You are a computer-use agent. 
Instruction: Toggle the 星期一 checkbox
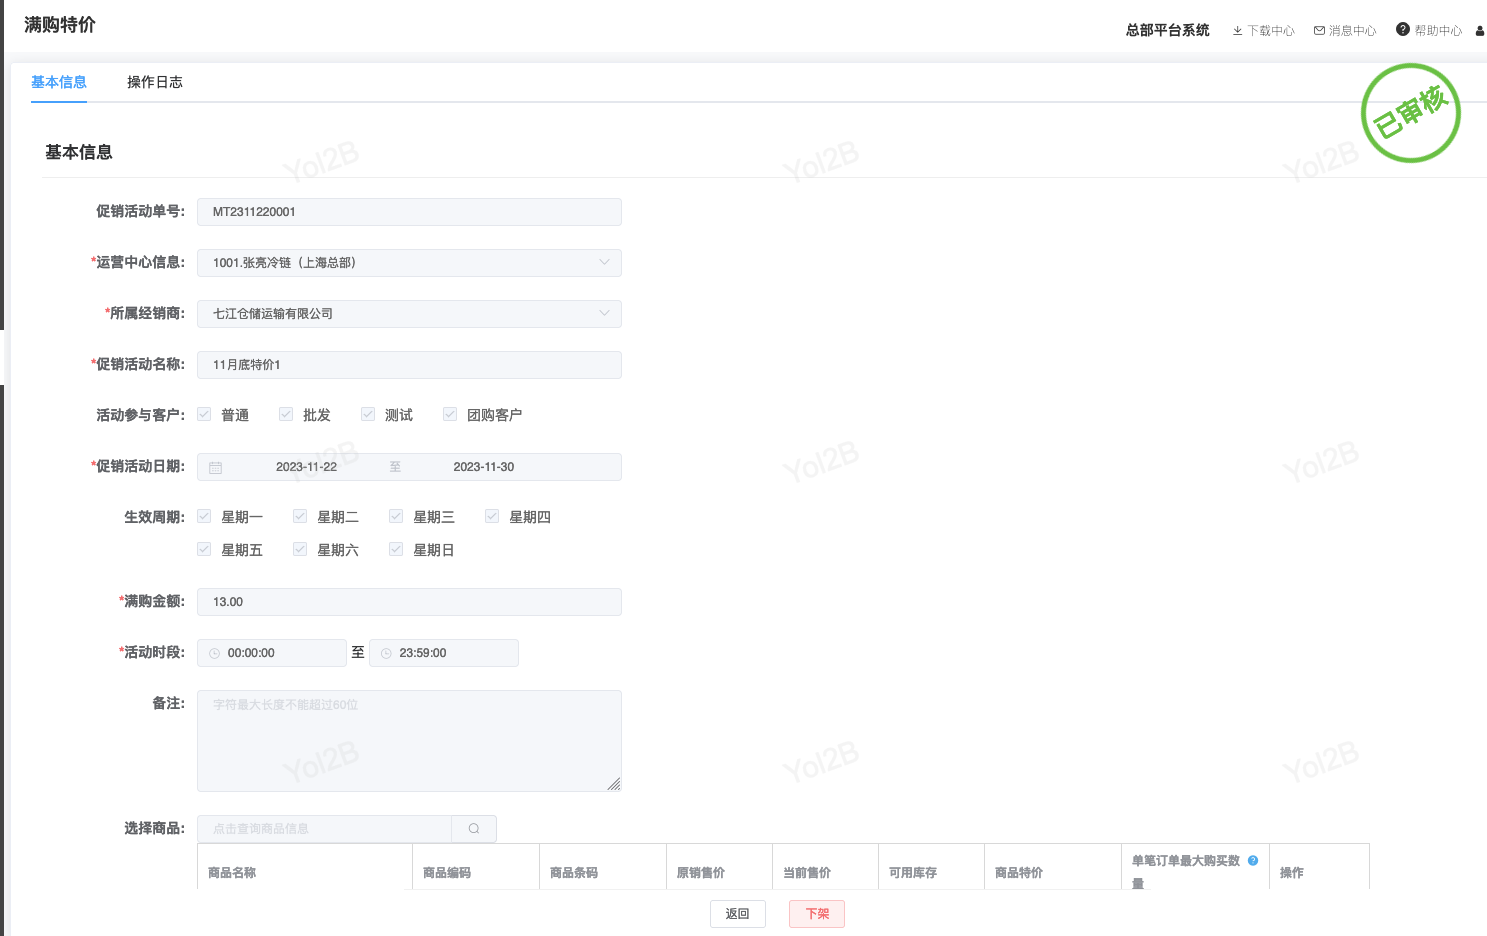click(204, 516)
